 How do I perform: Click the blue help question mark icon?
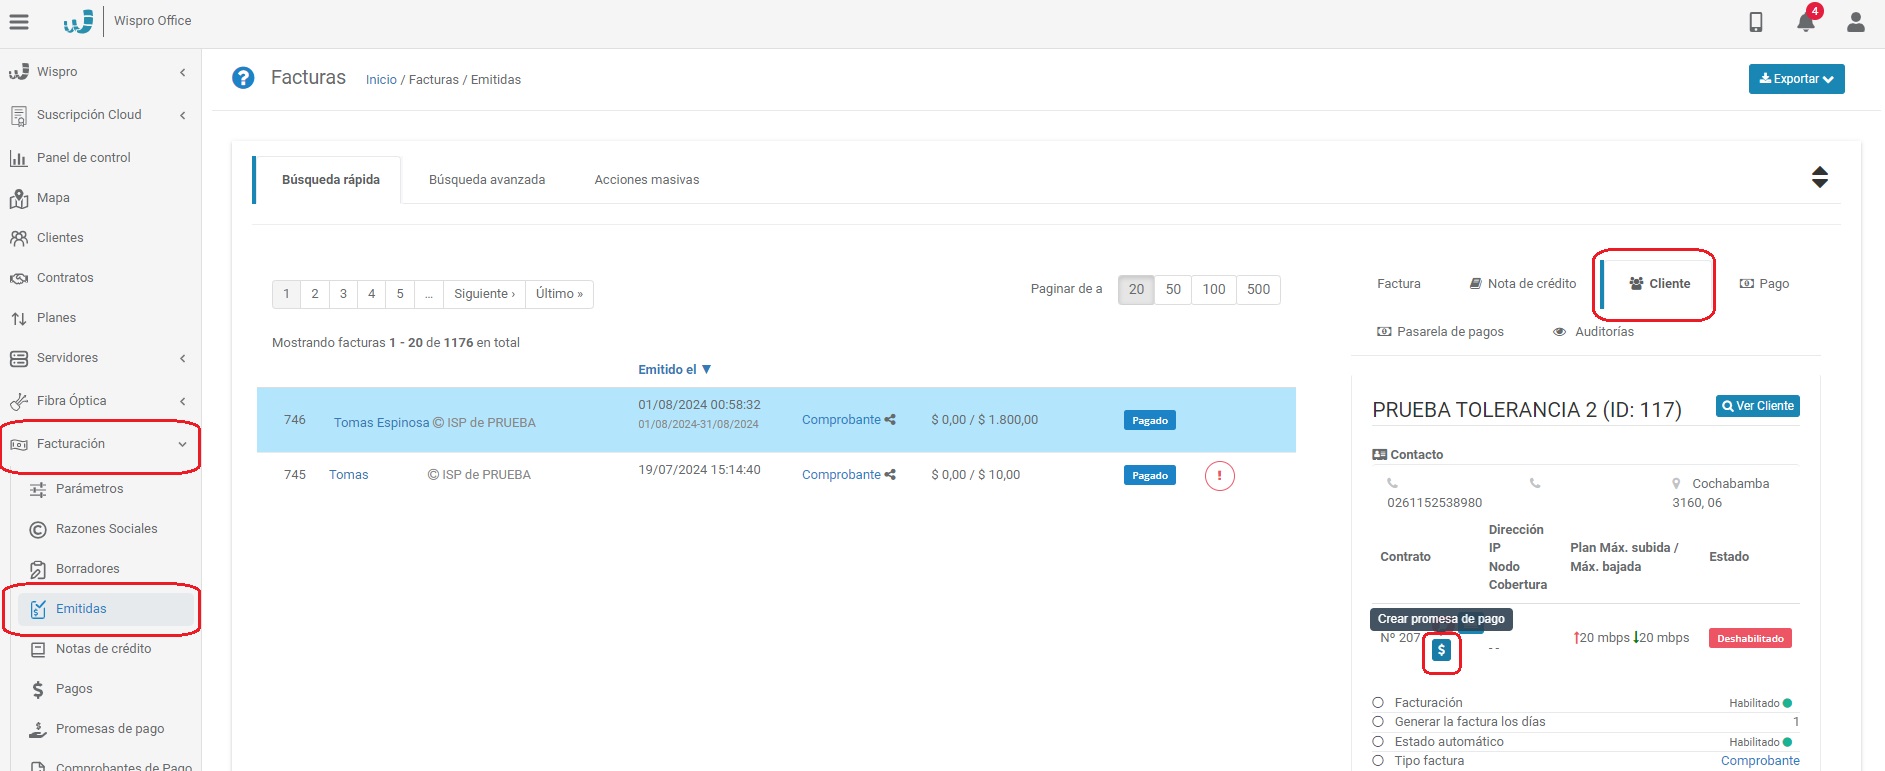point(243,78)
